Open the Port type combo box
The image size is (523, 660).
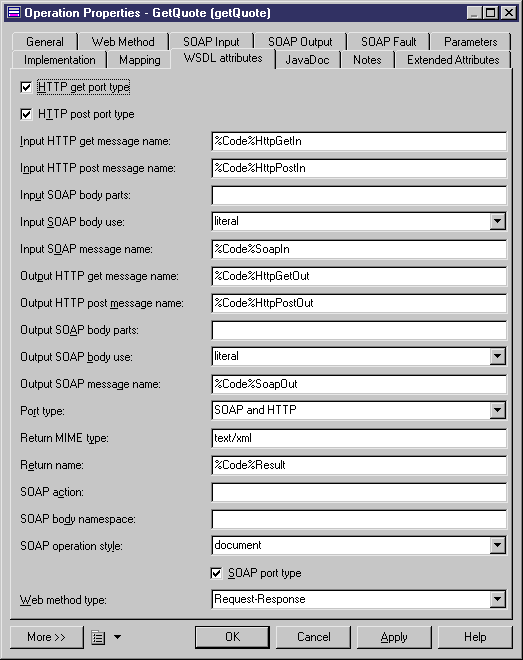tap(497, 410)
